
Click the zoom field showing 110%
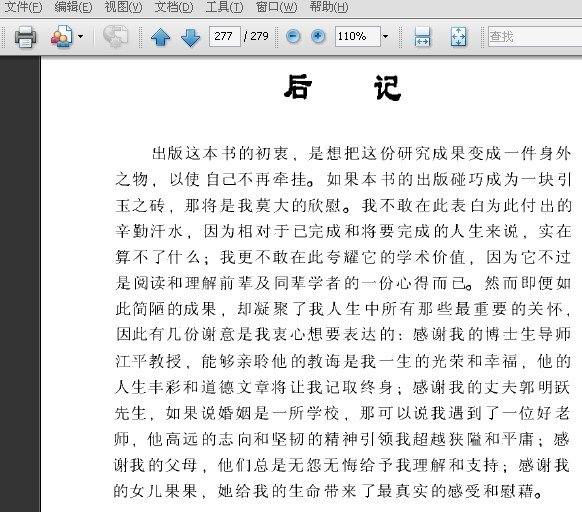(357, 36)
